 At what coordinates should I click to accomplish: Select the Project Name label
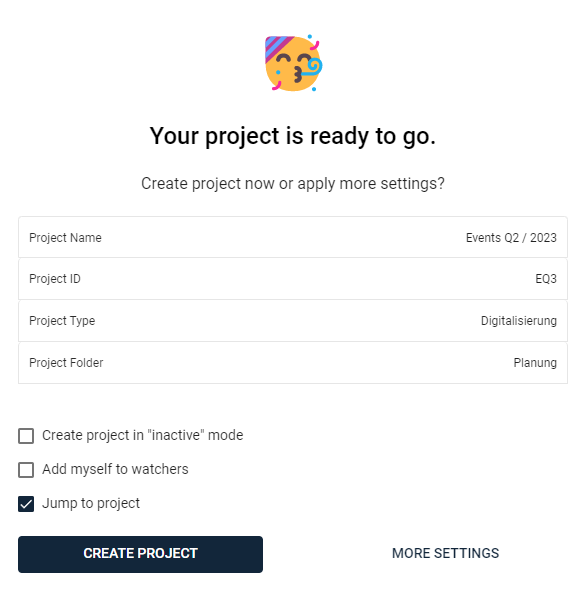coord(65,238)
